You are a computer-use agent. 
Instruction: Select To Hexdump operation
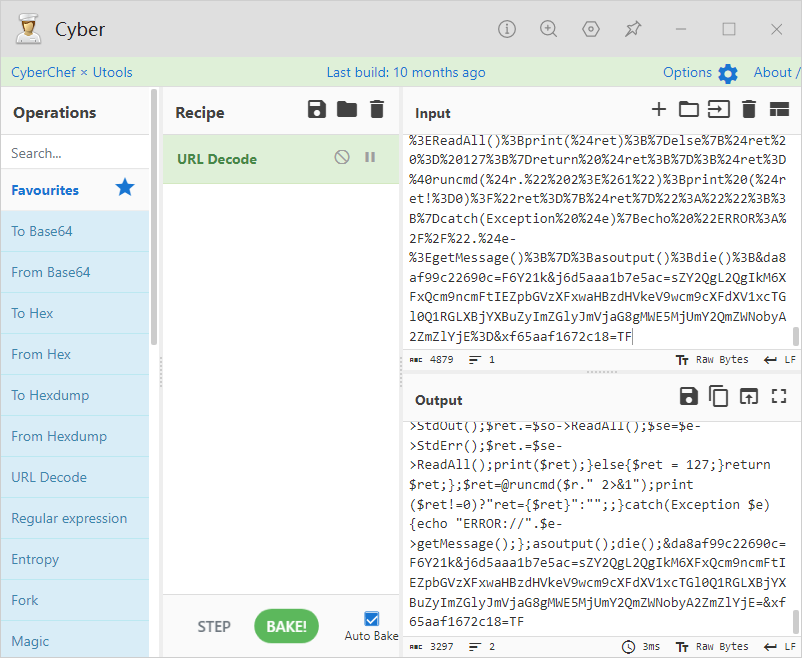pyautogui.click(x=75, y=395)
